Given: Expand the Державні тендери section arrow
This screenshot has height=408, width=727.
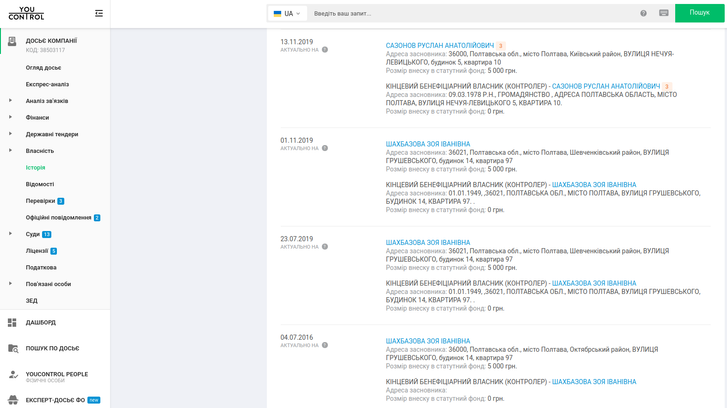Looking at the screenshot, I should (10, 134).
